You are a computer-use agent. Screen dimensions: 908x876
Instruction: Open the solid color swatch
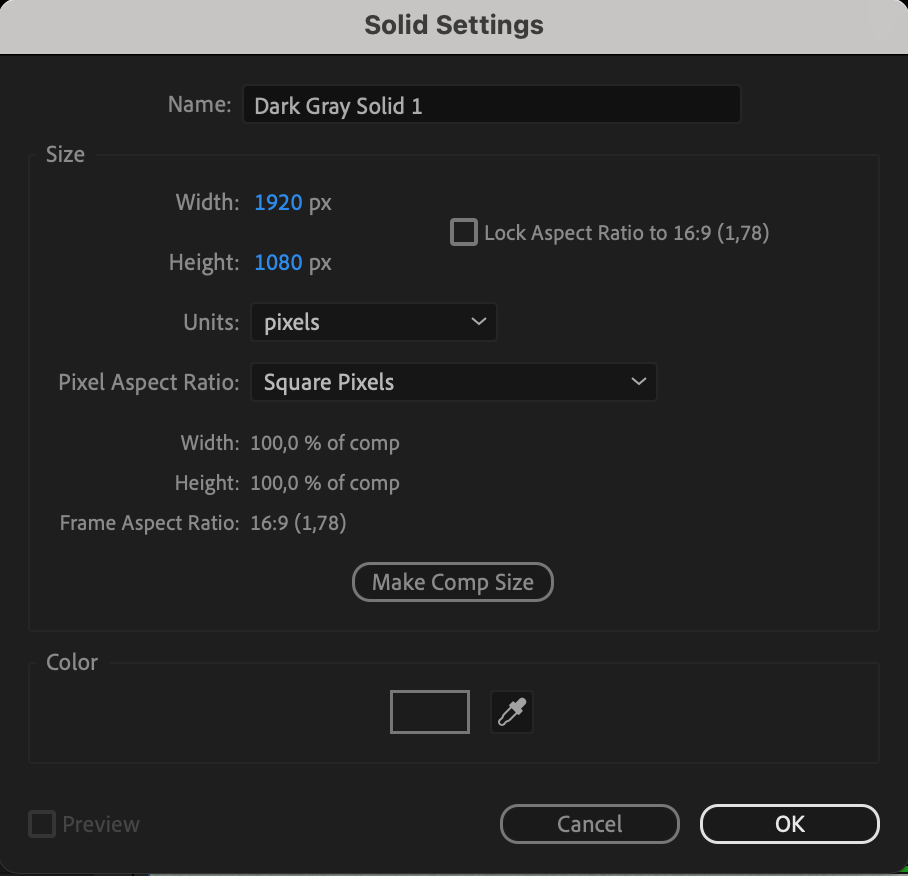pyautogui.click(x=429, y=712)
